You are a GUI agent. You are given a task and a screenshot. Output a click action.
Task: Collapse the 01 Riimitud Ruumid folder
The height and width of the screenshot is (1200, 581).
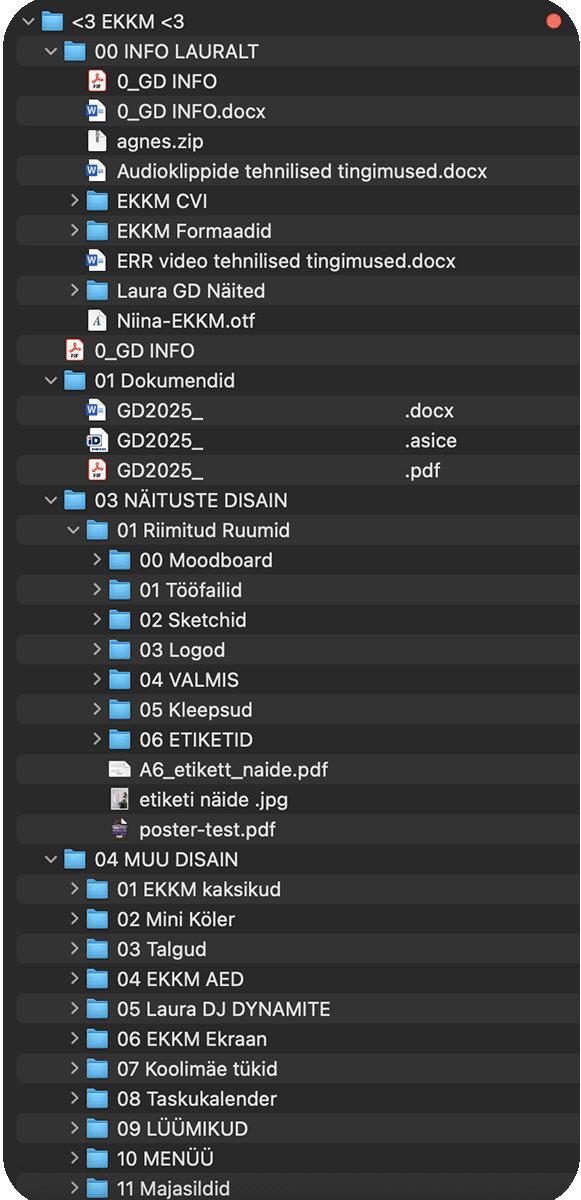coord(74,530)
